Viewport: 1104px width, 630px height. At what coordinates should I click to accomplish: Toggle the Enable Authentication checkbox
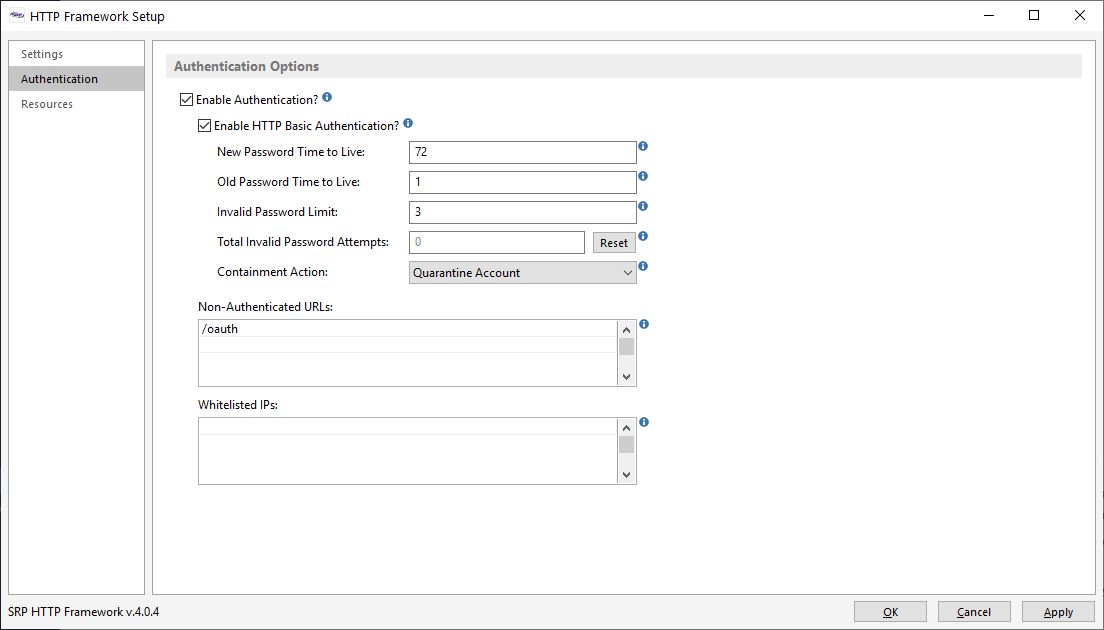pos(186,100)
